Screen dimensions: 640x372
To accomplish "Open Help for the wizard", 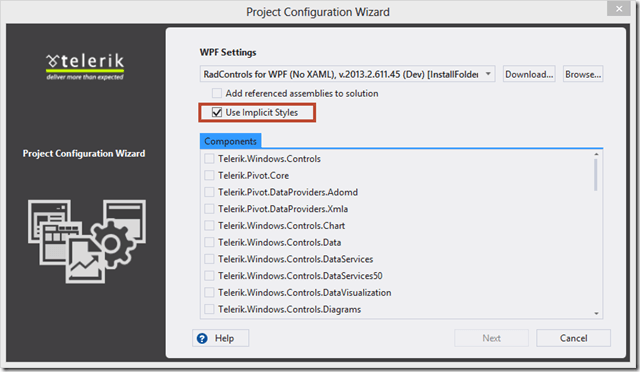I will (220, 338).
